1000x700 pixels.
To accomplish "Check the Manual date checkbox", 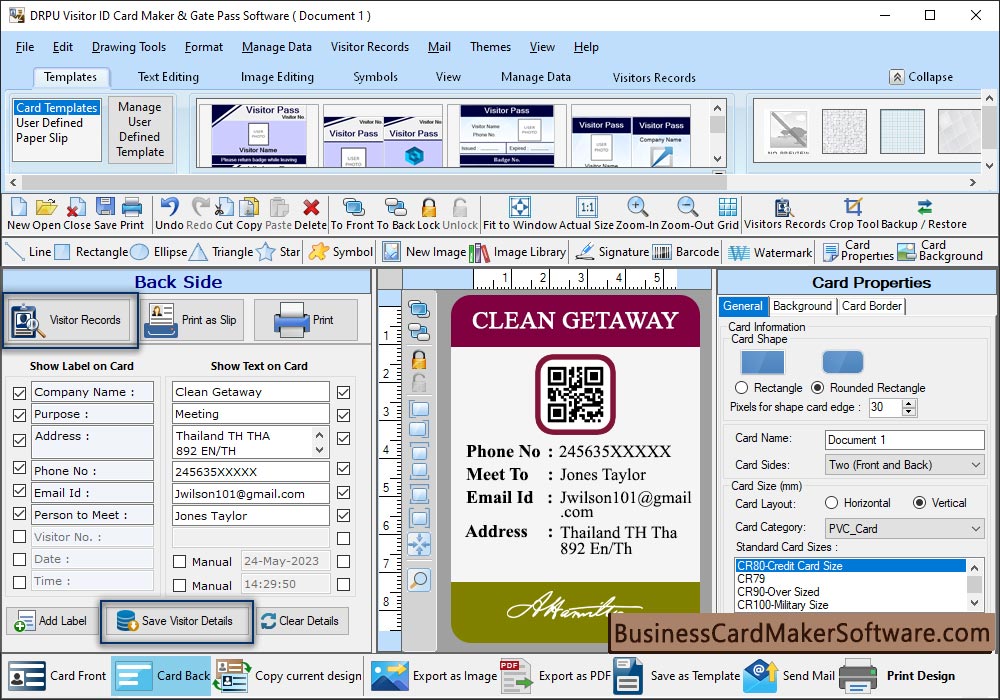I will pyautogui.click(x=180, y=562).
